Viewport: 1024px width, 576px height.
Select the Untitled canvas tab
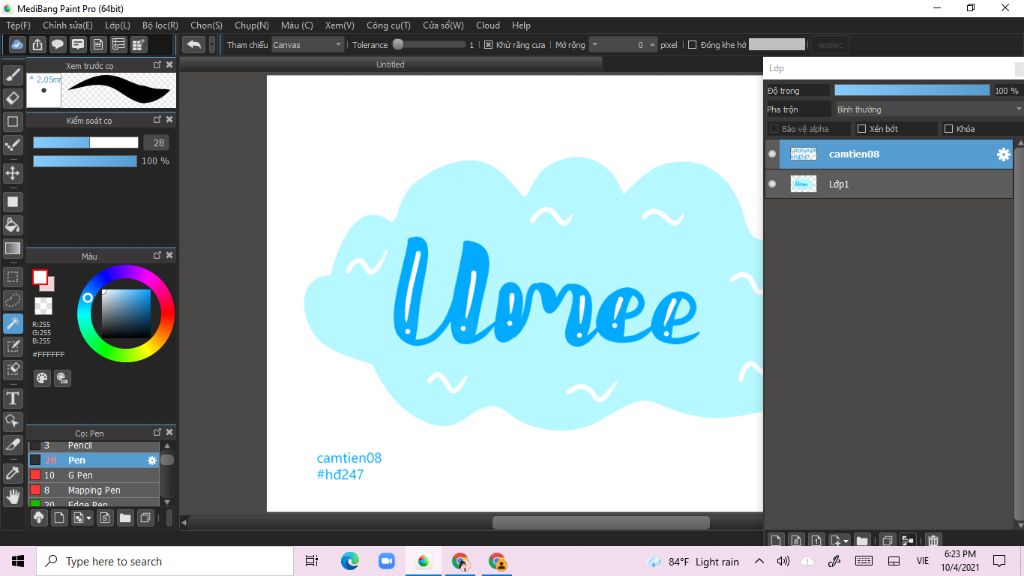click(391, 65)
